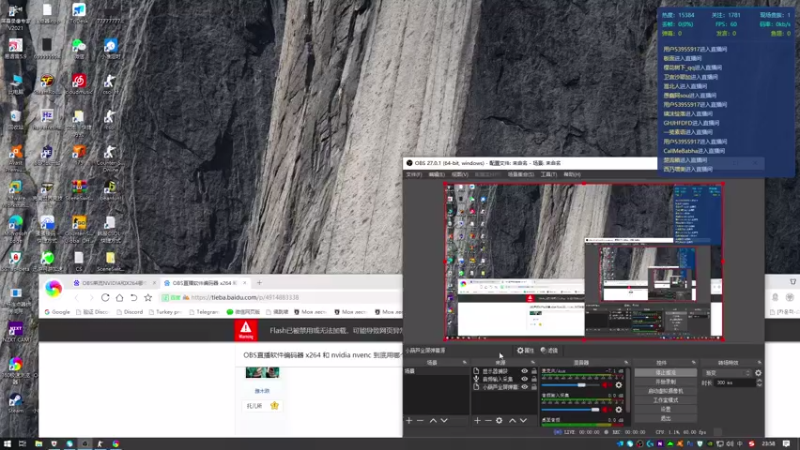This screenshot has width=800, height=450.
Task: Open the scene transition settings gear
Action: [x=758, y=373]
